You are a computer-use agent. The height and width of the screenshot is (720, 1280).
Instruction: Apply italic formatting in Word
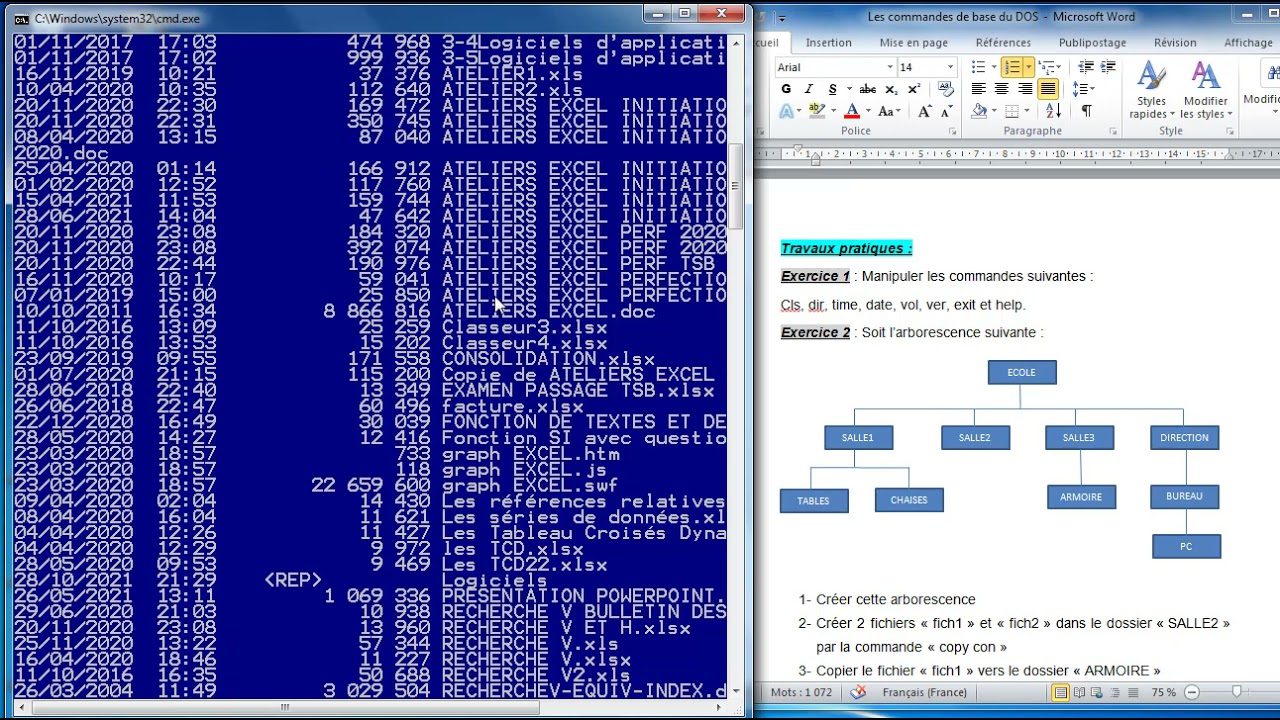tap(809, 89)
